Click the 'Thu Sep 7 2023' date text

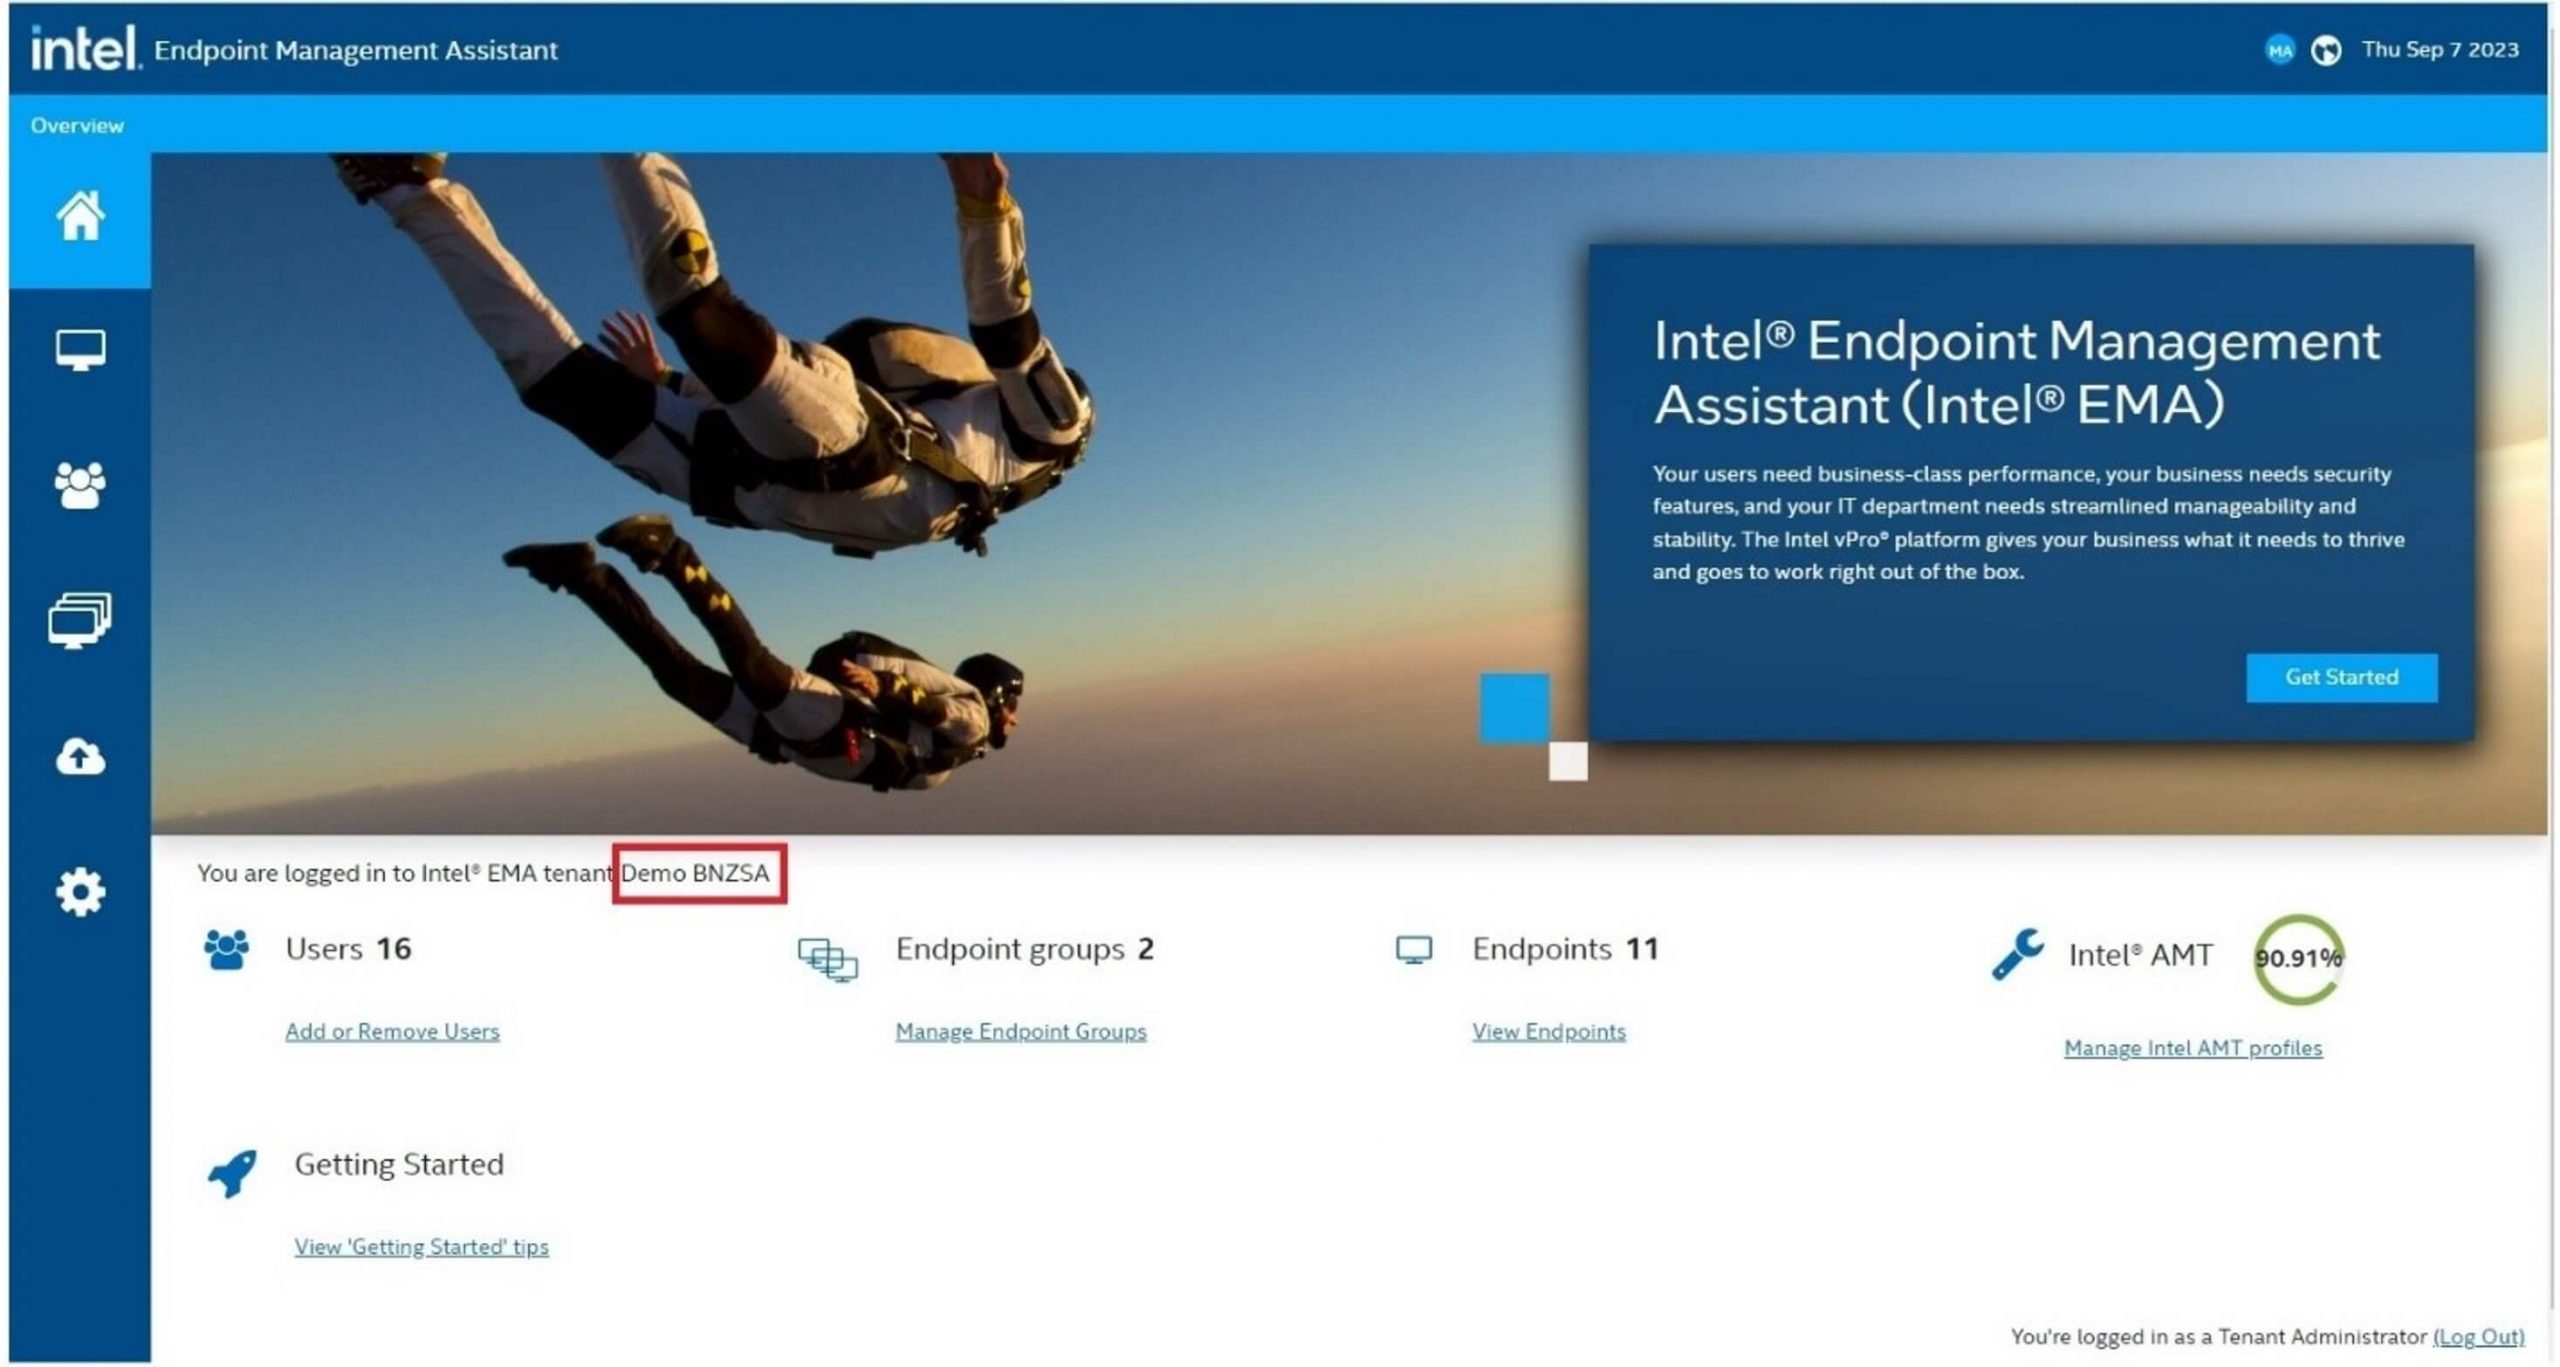pos(2440,50)
